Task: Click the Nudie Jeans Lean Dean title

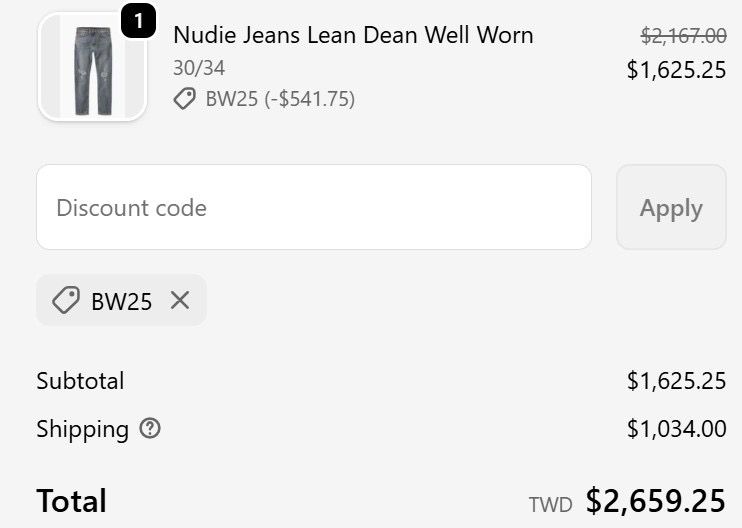Action: pos(353,35)
